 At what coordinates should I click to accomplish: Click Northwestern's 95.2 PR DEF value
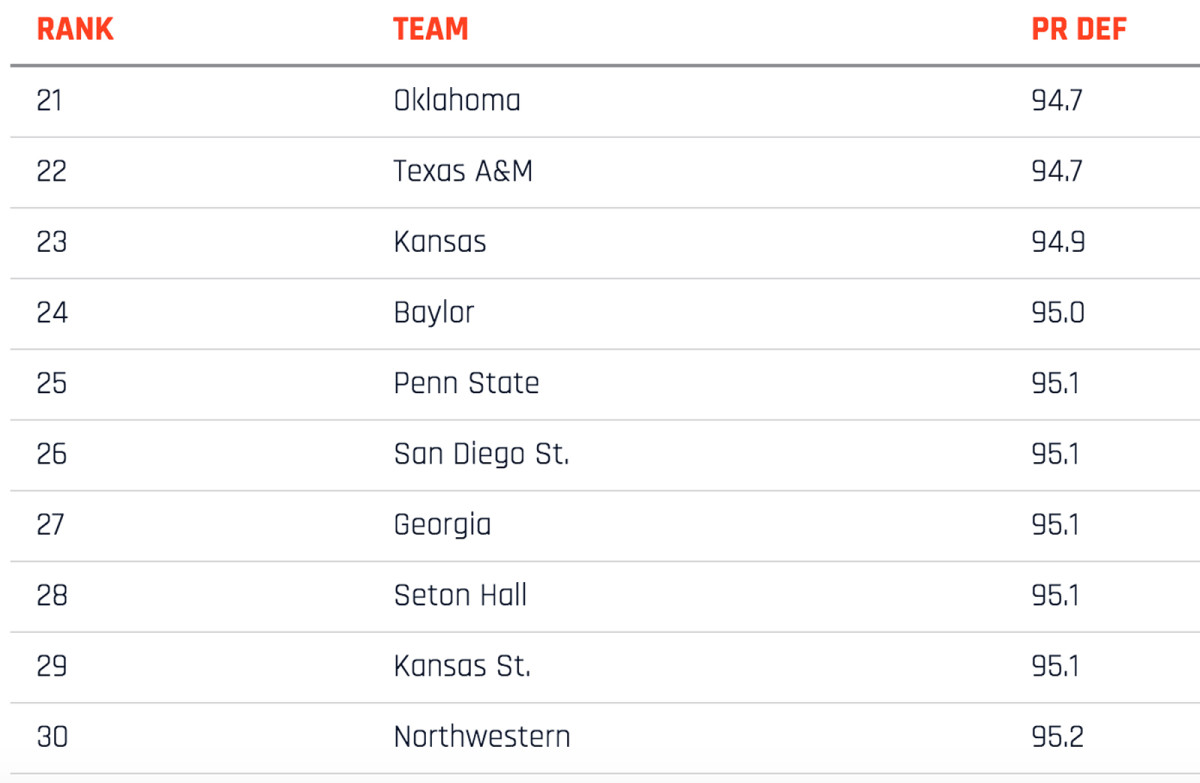pos(1058,737)
